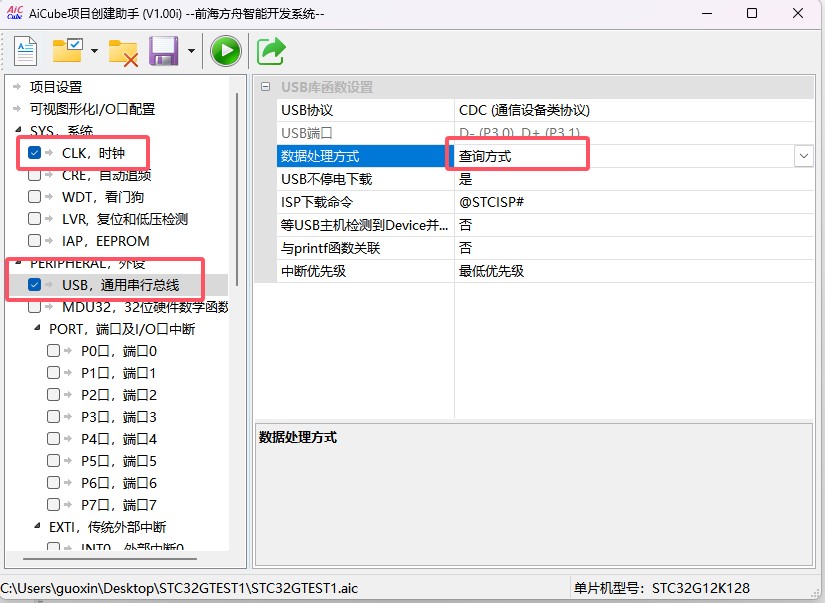
Task: Open dropdown arrow beside open-folder icon
Action: [94, 51]
